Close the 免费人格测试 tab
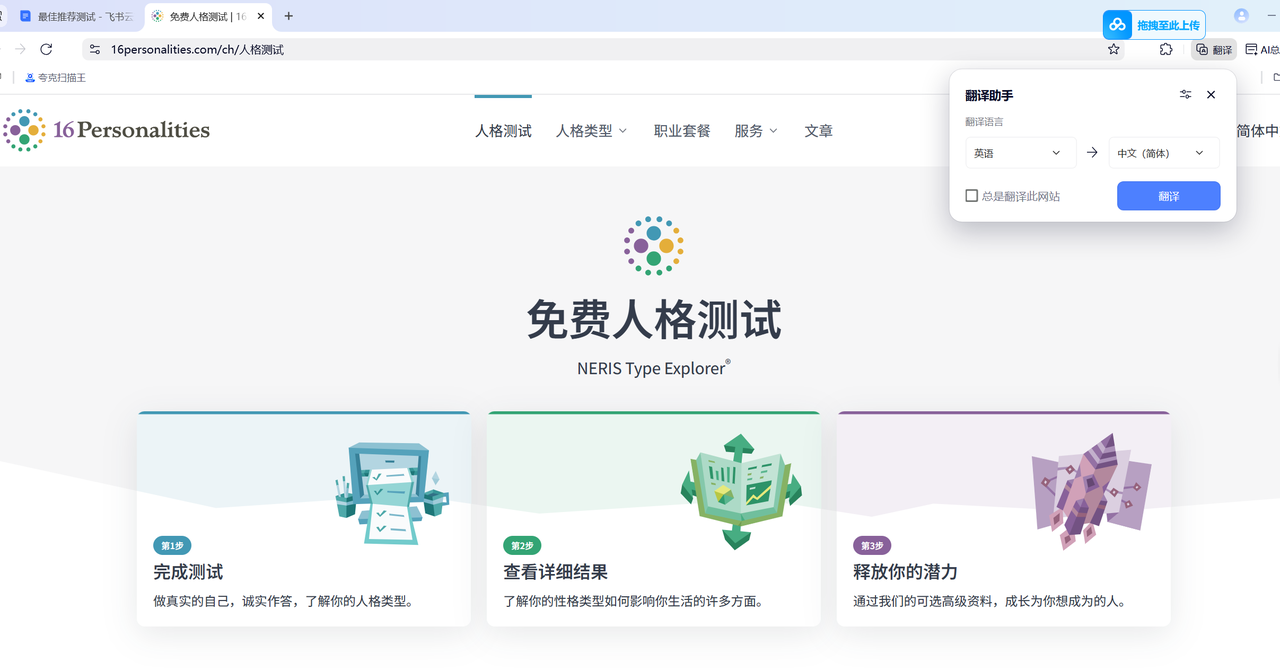Screen dimensions: 1280x671 pos(261,16)
